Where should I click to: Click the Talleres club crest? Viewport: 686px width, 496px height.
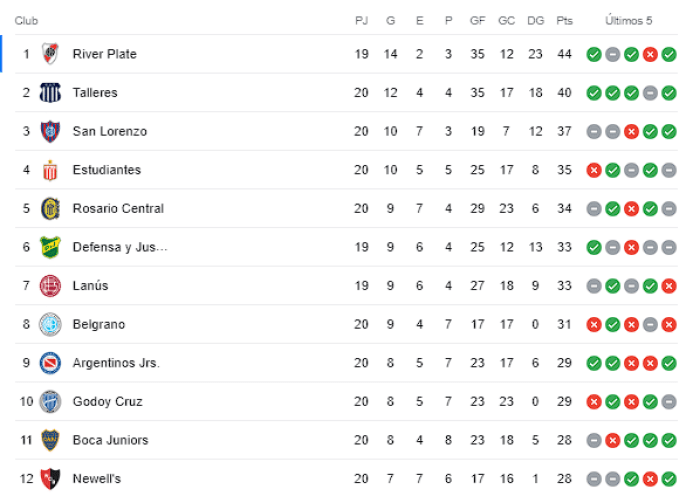[x=50, y=93]
